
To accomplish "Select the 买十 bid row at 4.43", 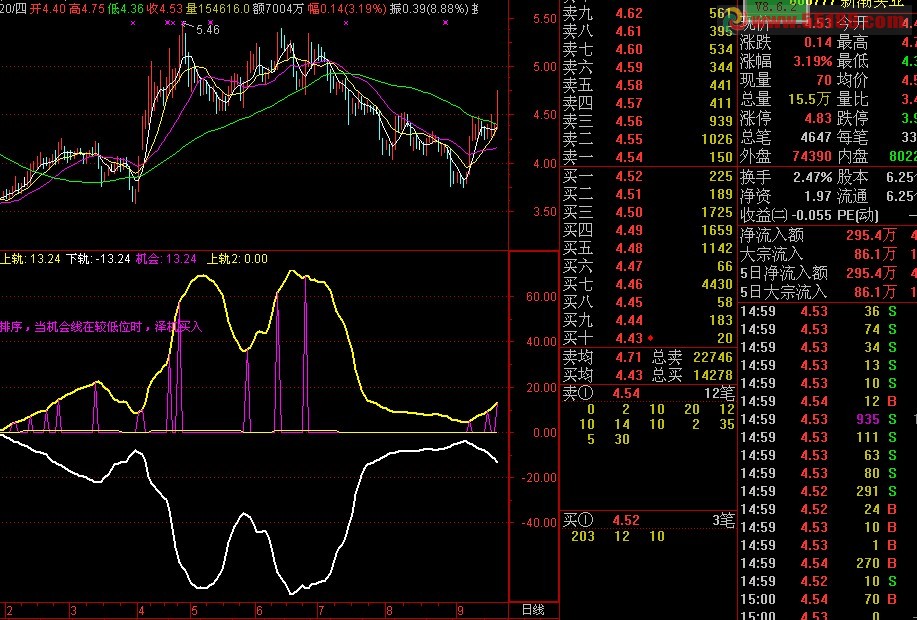I will (647, 339).
